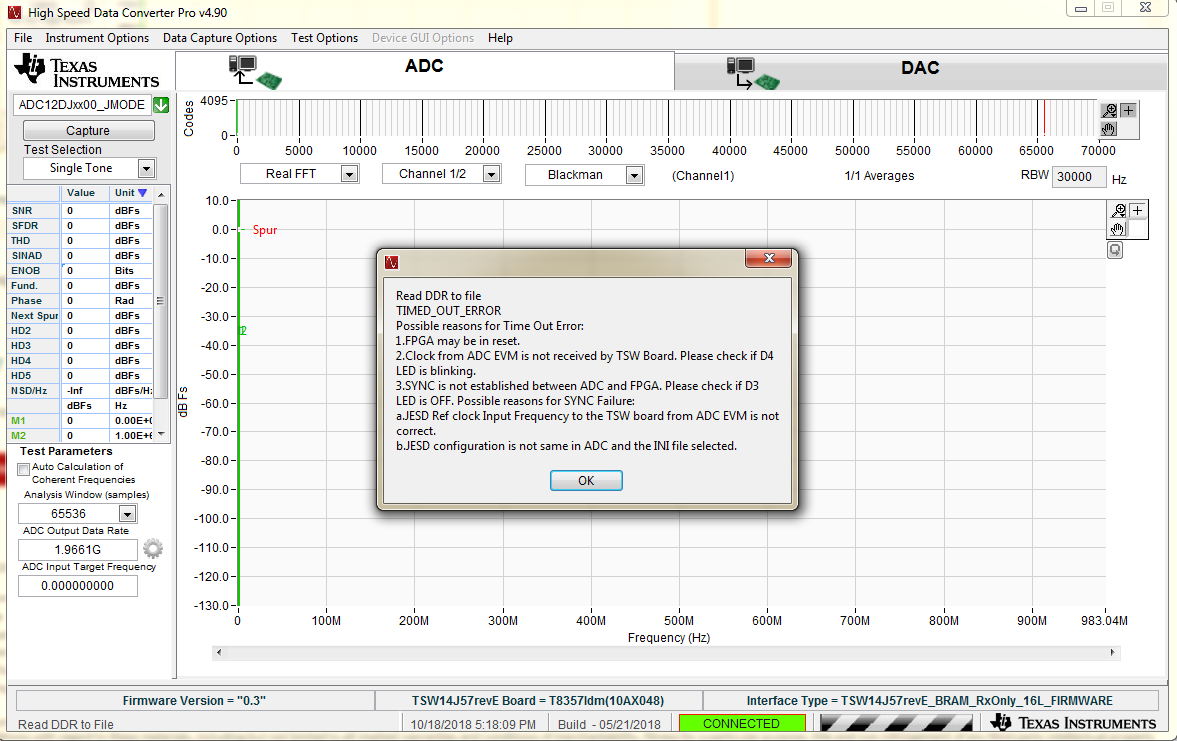
Task: Click the error dialog's title bar icon
Action: pyautogui.click(x=391, y=262)
